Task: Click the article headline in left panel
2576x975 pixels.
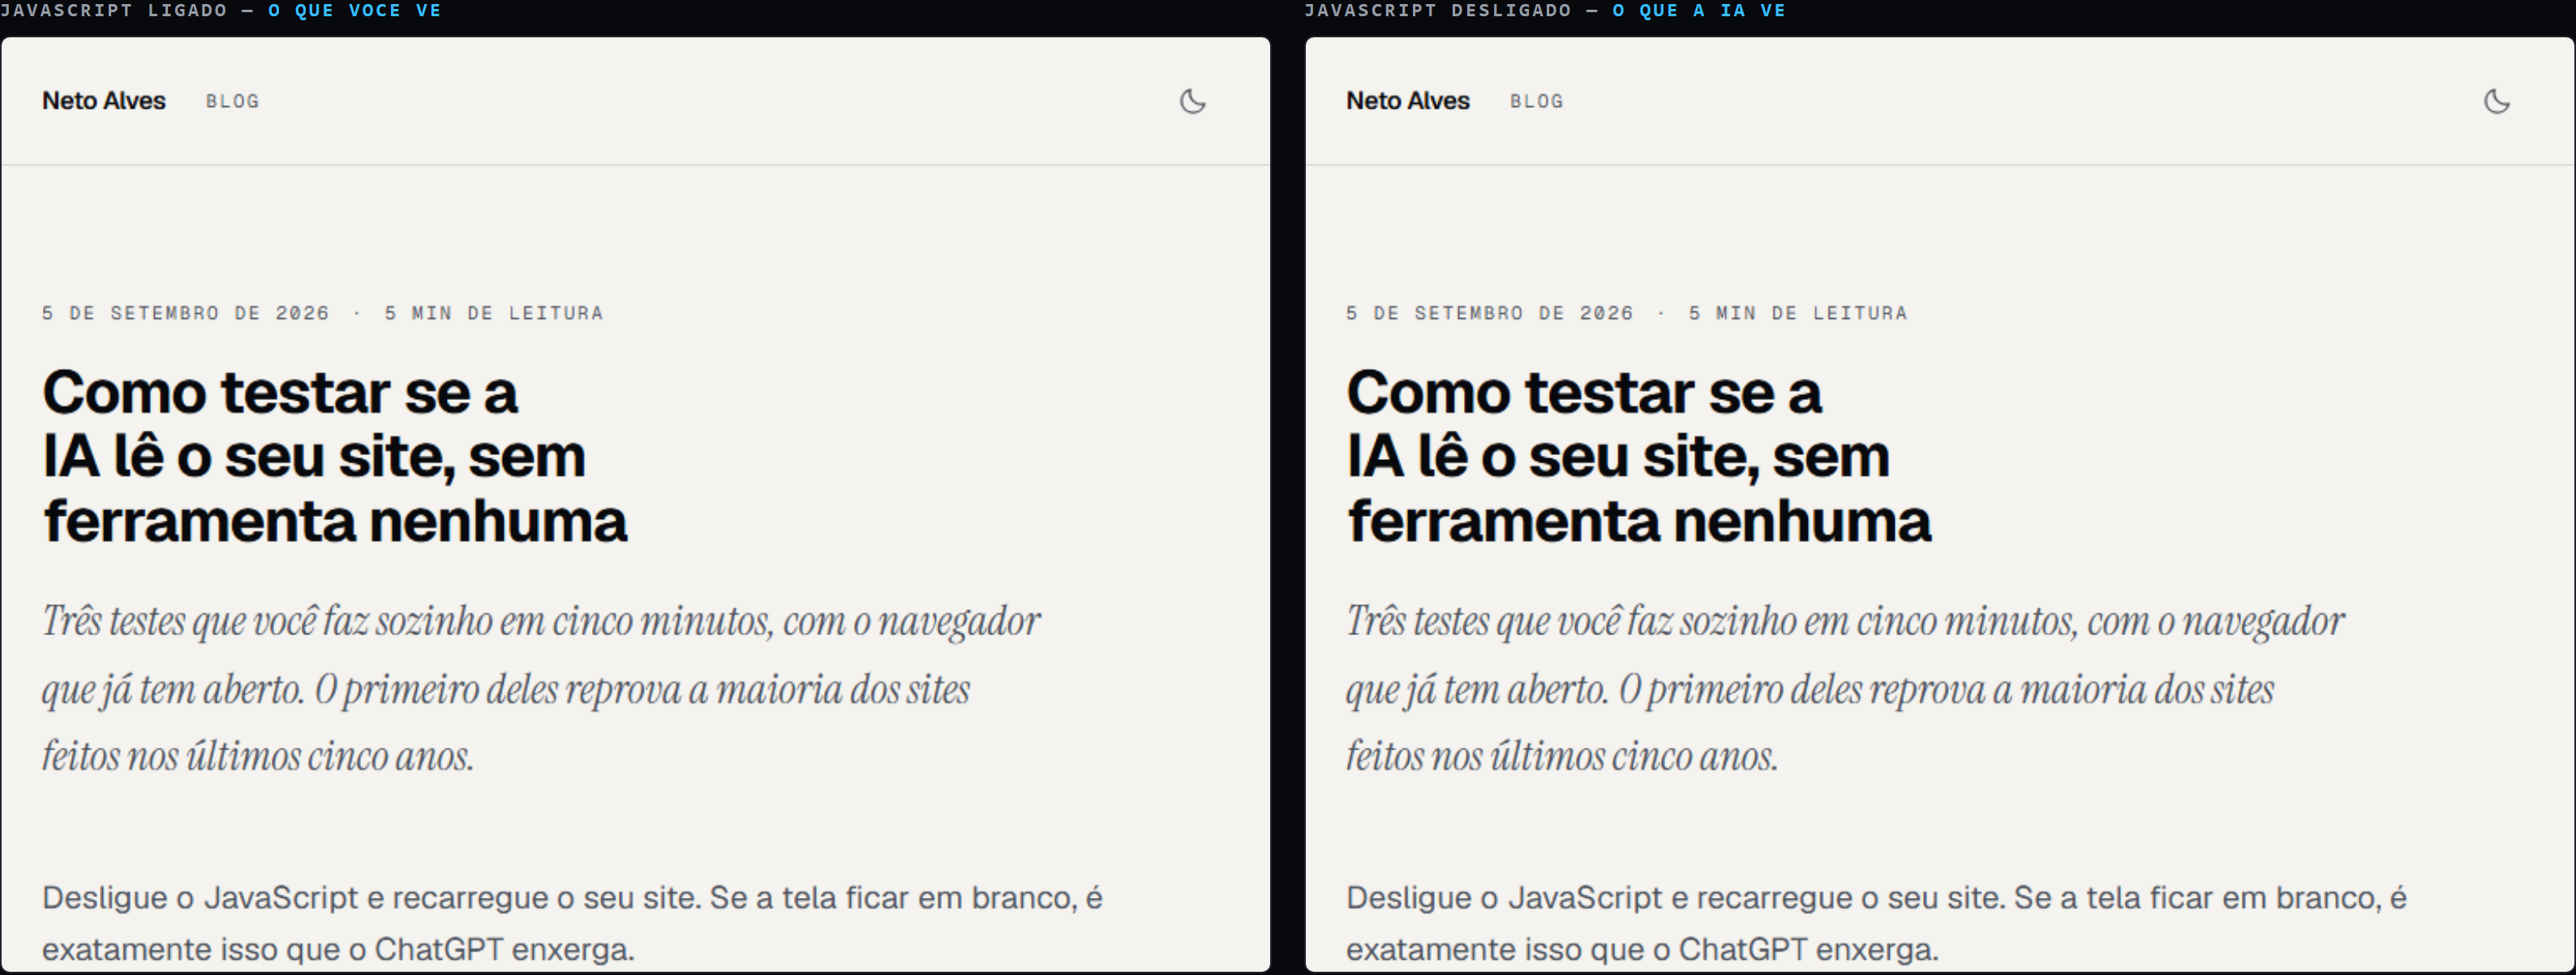Action: [335, 456]
